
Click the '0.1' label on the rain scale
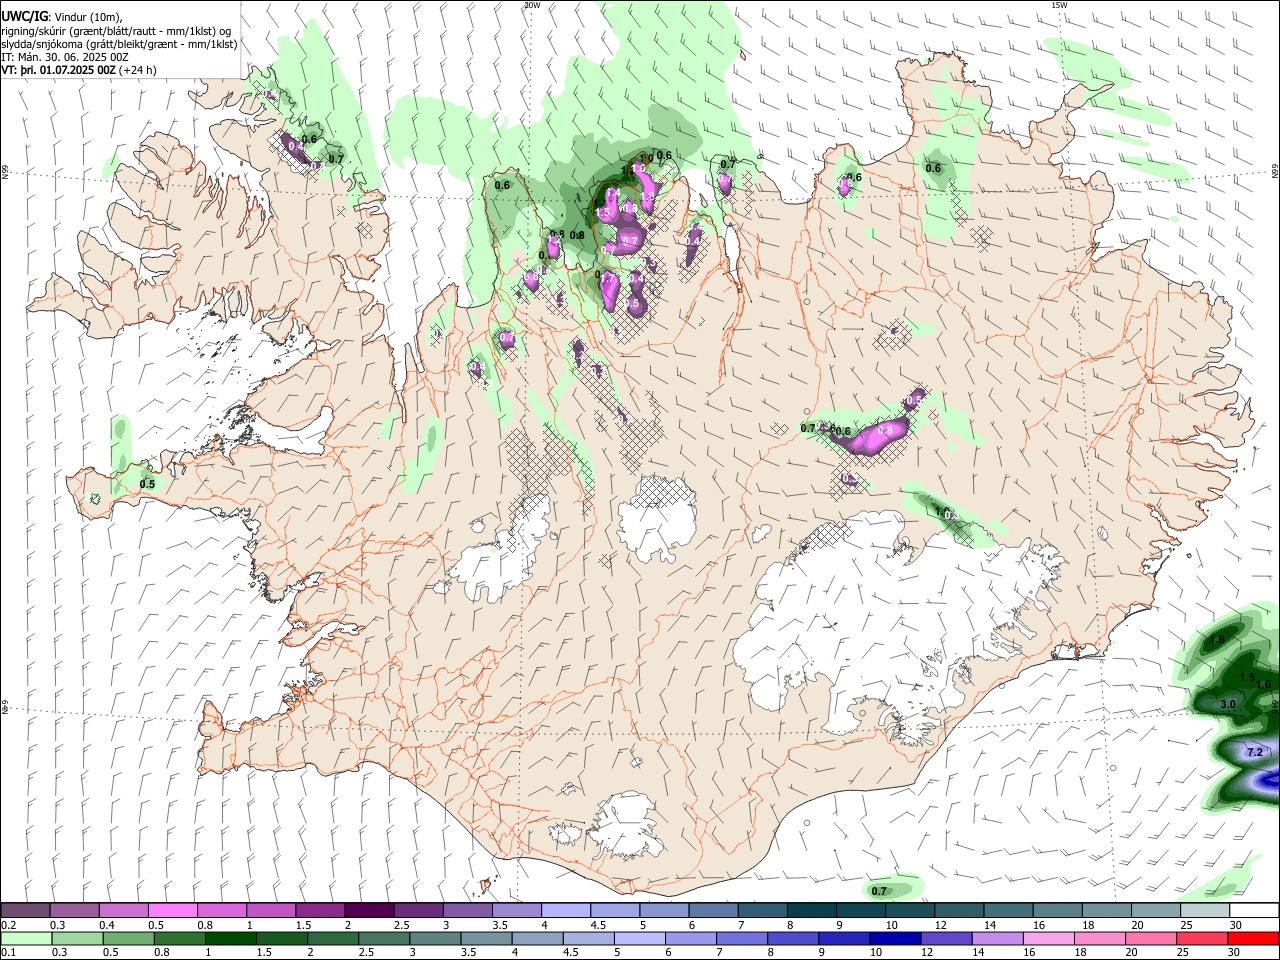[8, 953]
